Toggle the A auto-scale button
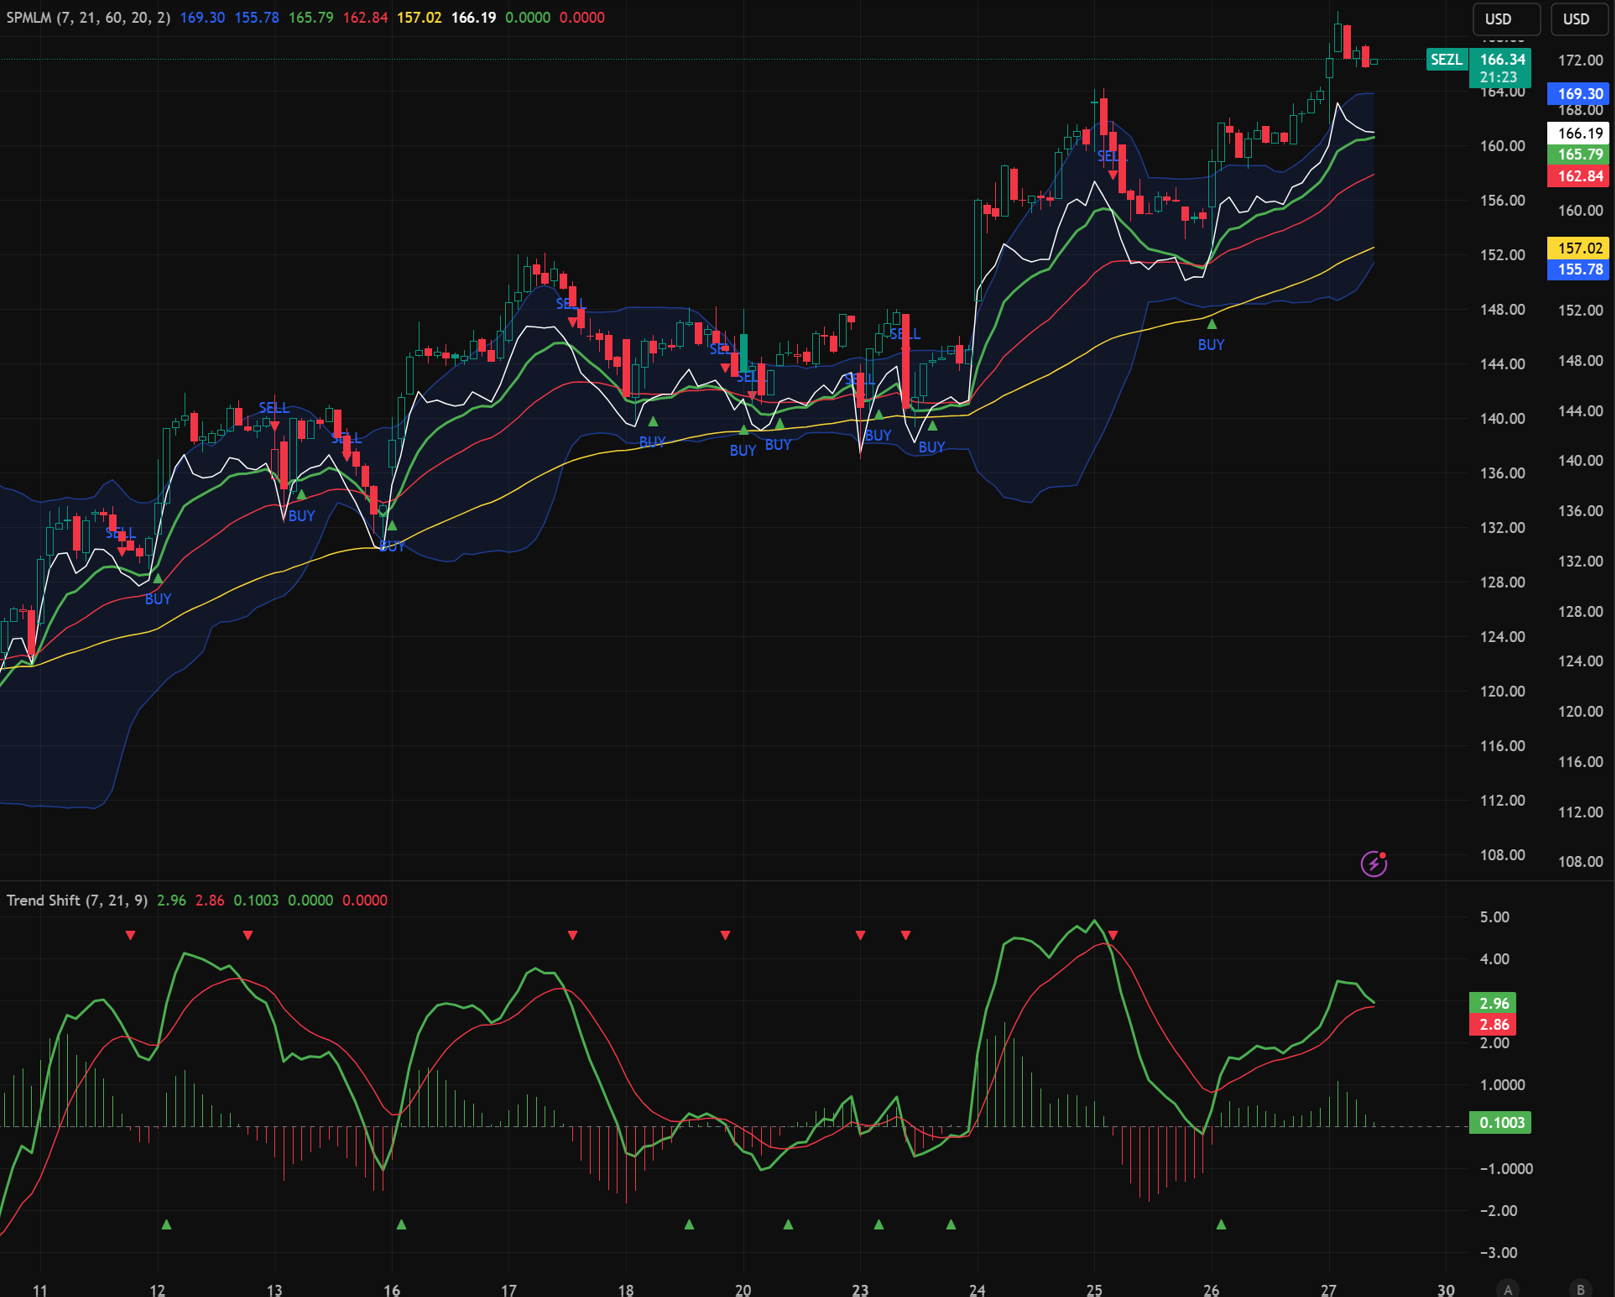The width and height of the screenshot is (1615, 1297). 1508,1289
